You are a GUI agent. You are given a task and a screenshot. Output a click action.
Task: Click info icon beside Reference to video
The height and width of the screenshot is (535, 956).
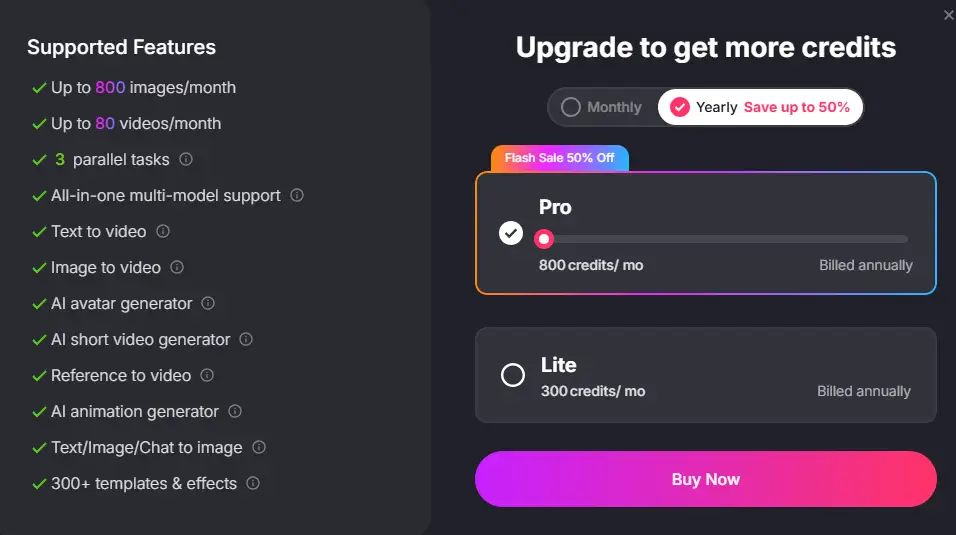(207, 375)
